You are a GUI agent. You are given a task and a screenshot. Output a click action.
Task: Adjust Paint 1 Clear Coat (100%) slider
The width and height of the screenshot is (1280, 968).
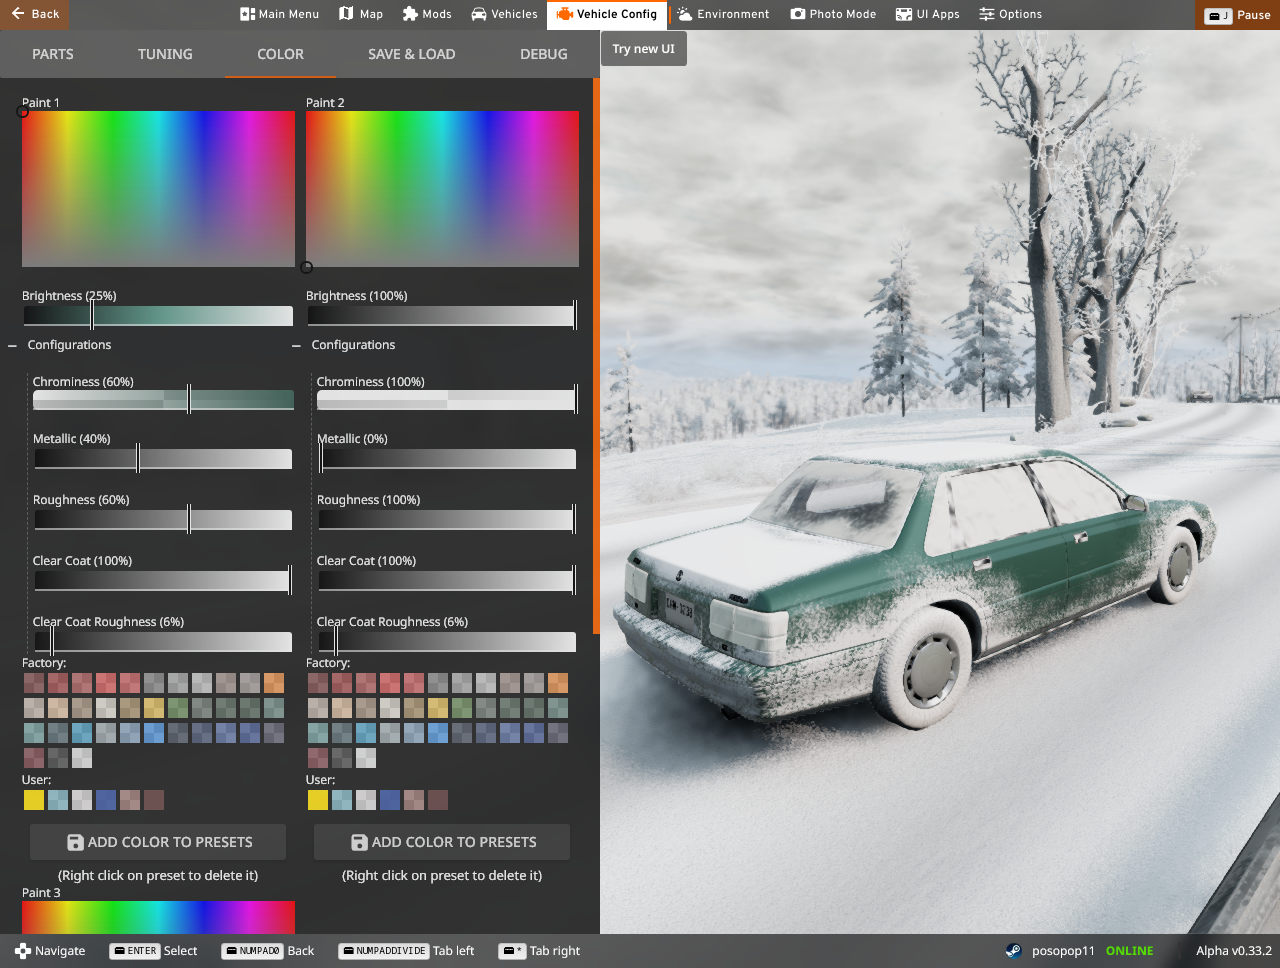163,581
